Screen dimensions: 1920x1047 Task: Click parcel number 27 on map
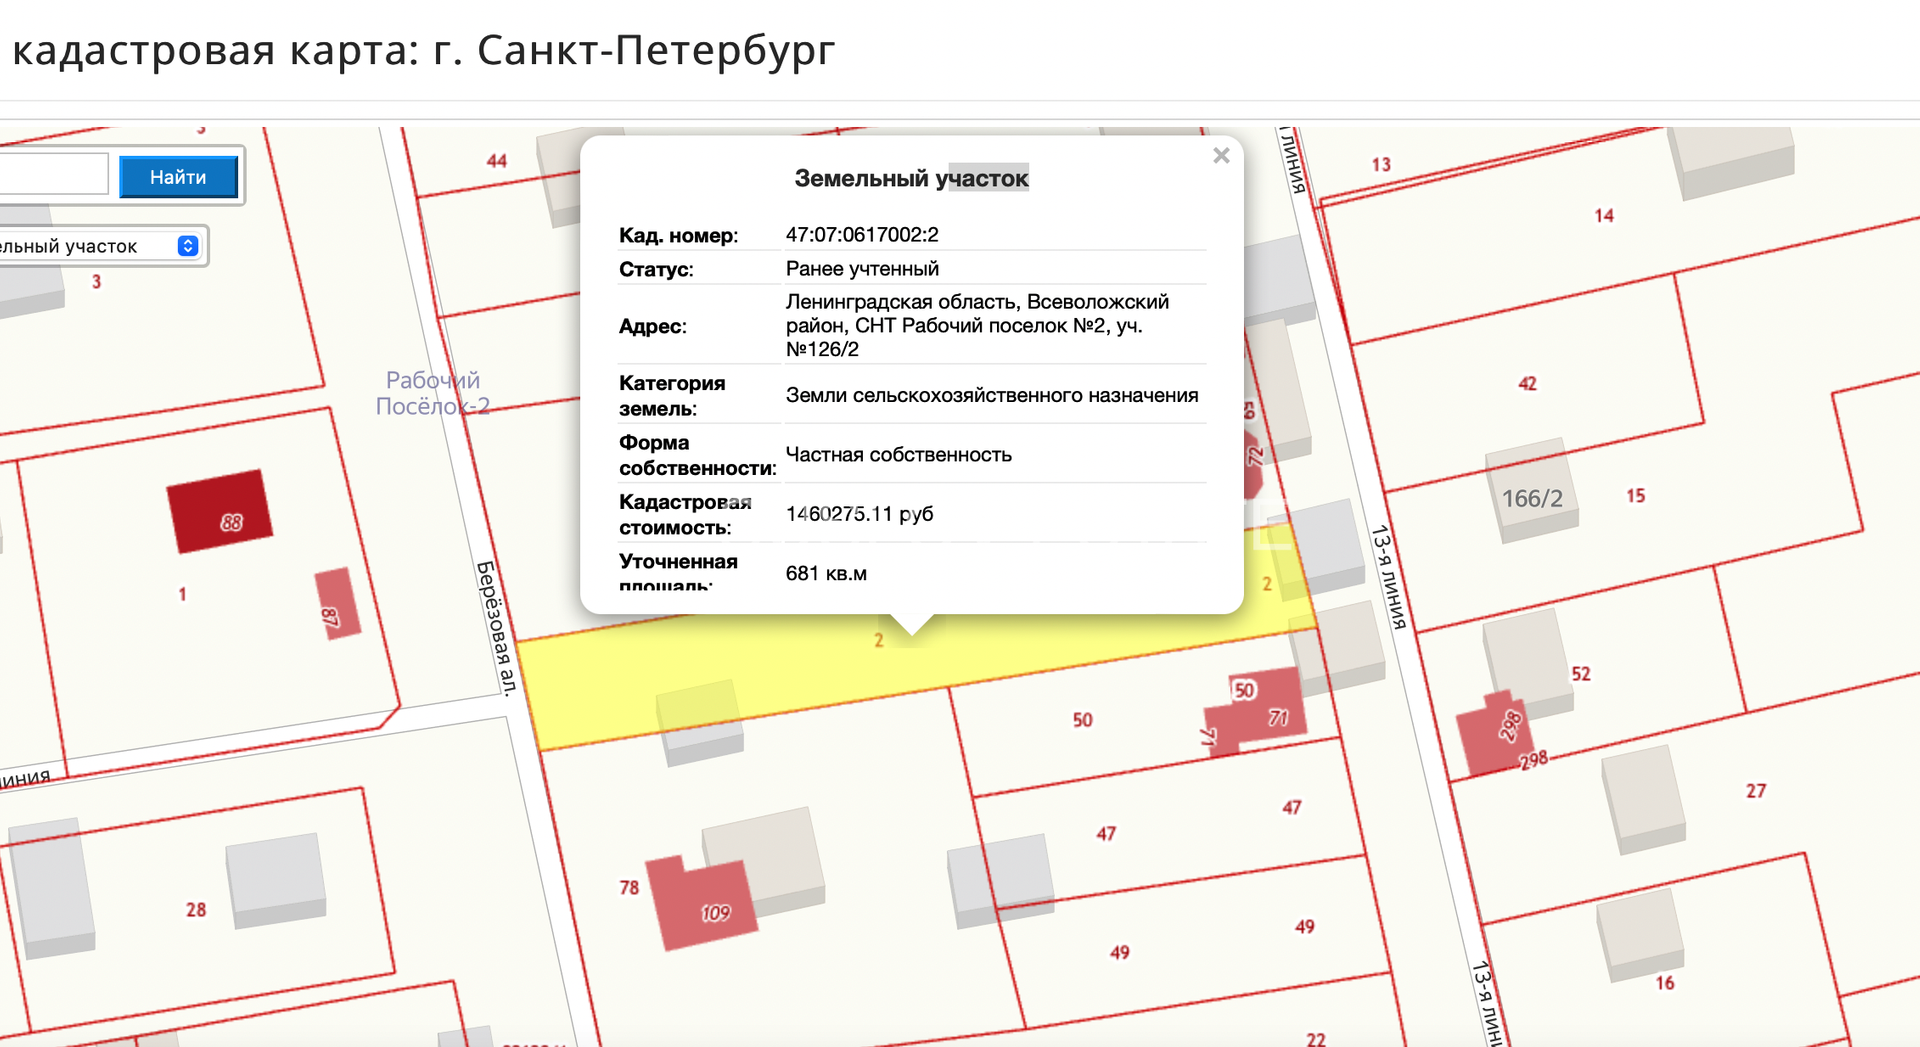[1756, 791]
